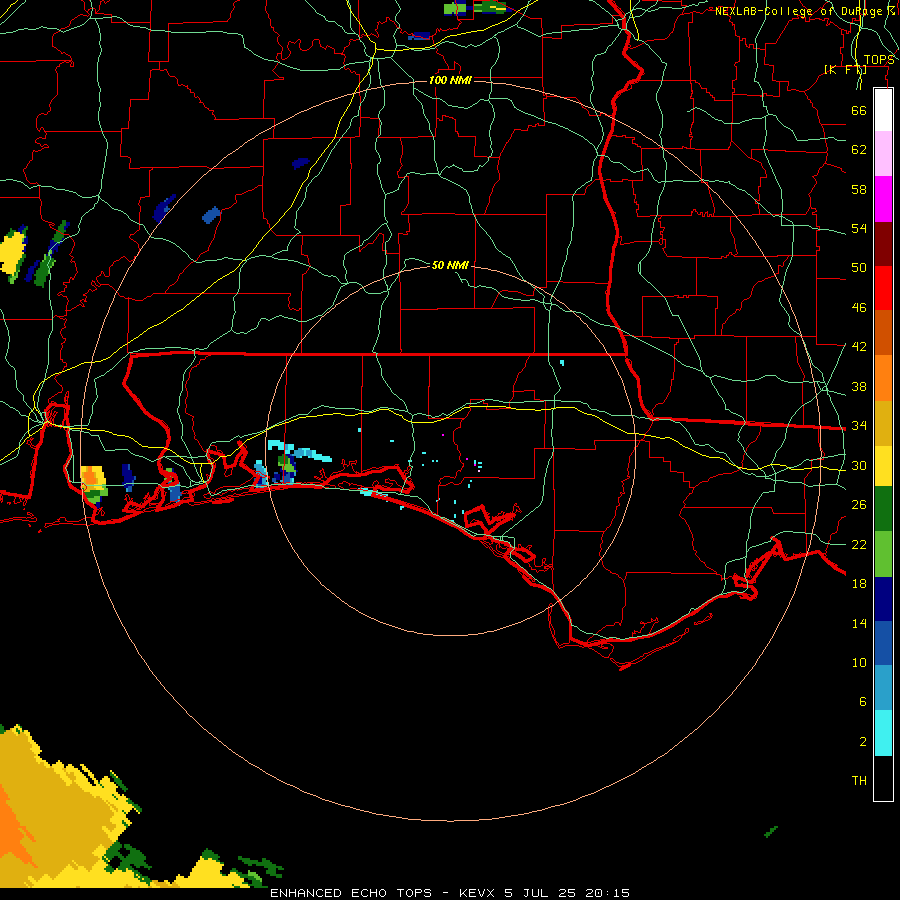Click the legend value 10
The image size is (900, 900).
point(859,662)
